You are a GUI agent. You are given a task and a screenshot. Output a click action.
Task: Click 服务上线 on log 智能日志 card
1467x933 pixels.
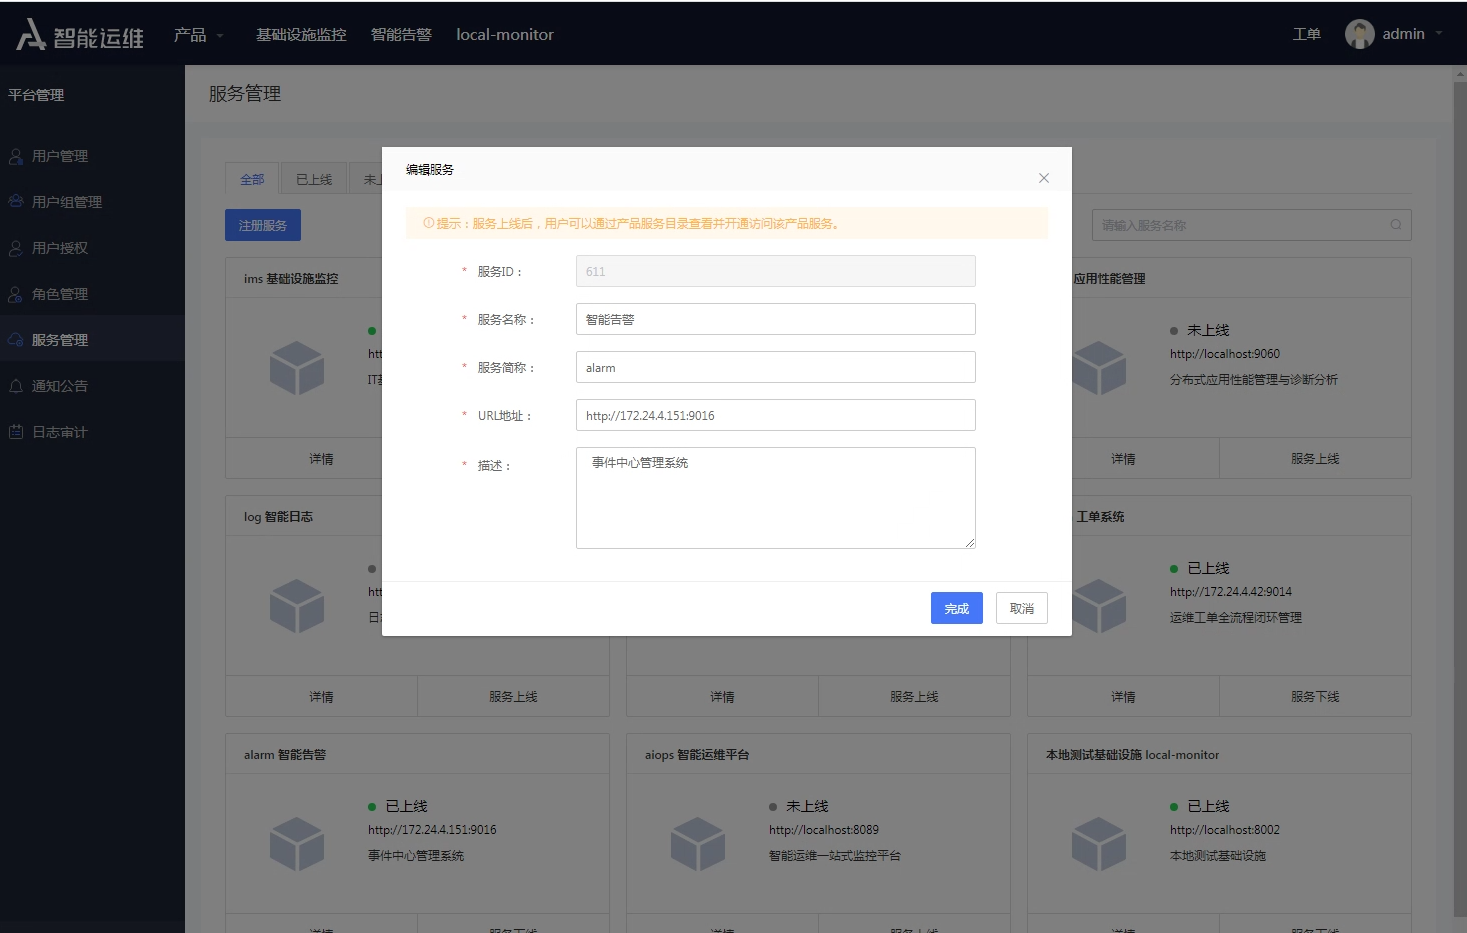[x=513, y=697]
